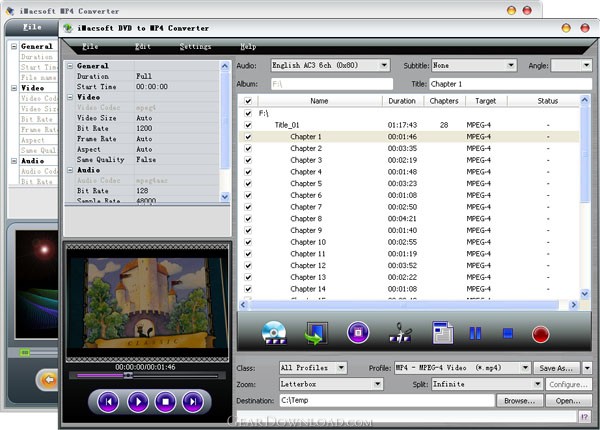Select the Chapter 7 row
Viewport: 600px width, 430px height.
[409, 207]
